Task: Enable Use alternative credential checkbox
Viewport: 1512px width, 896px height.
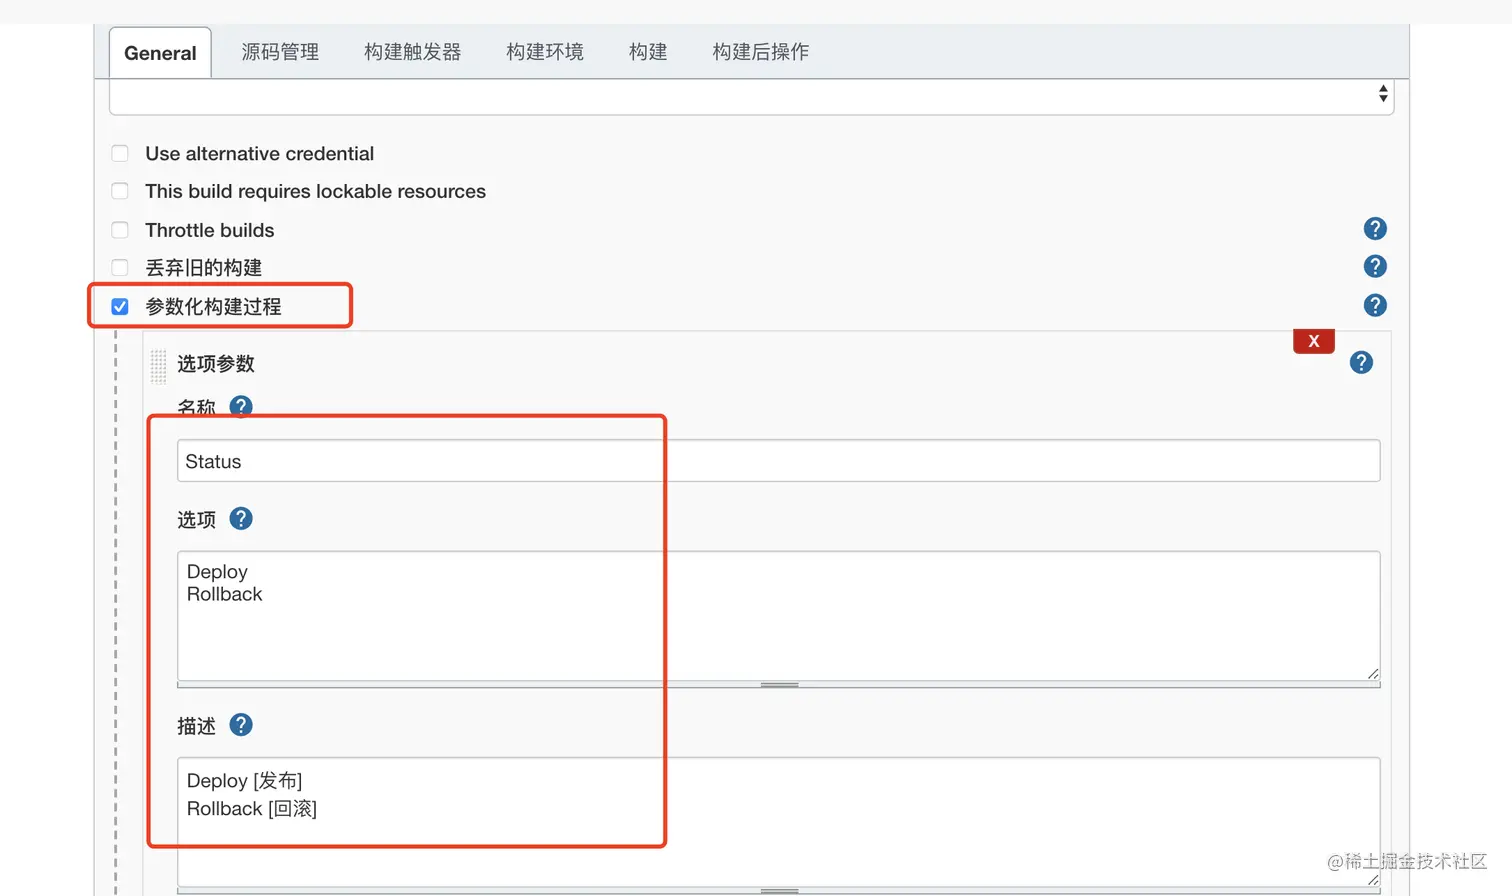Action: tap(120, 153)
